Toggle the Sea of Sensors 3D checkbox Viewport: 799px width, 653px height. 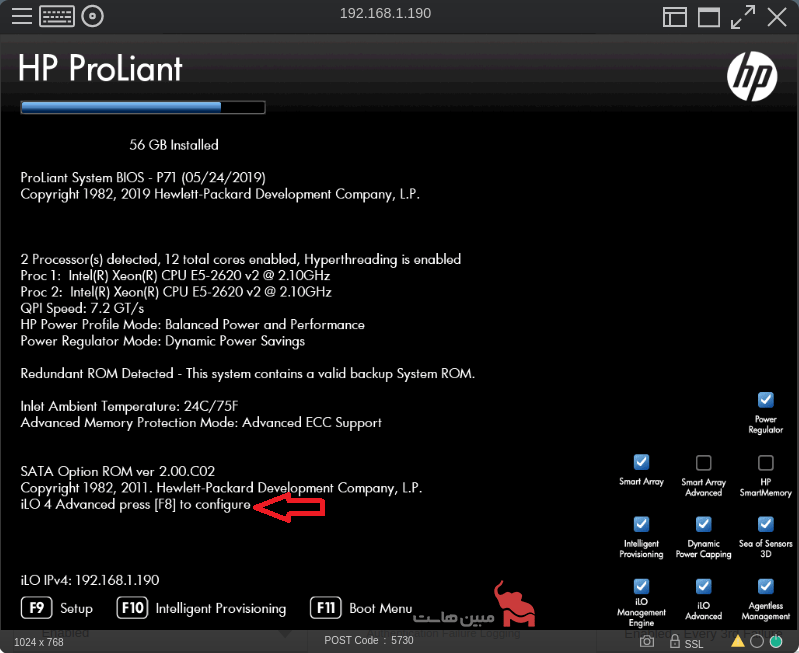[765, 524]
